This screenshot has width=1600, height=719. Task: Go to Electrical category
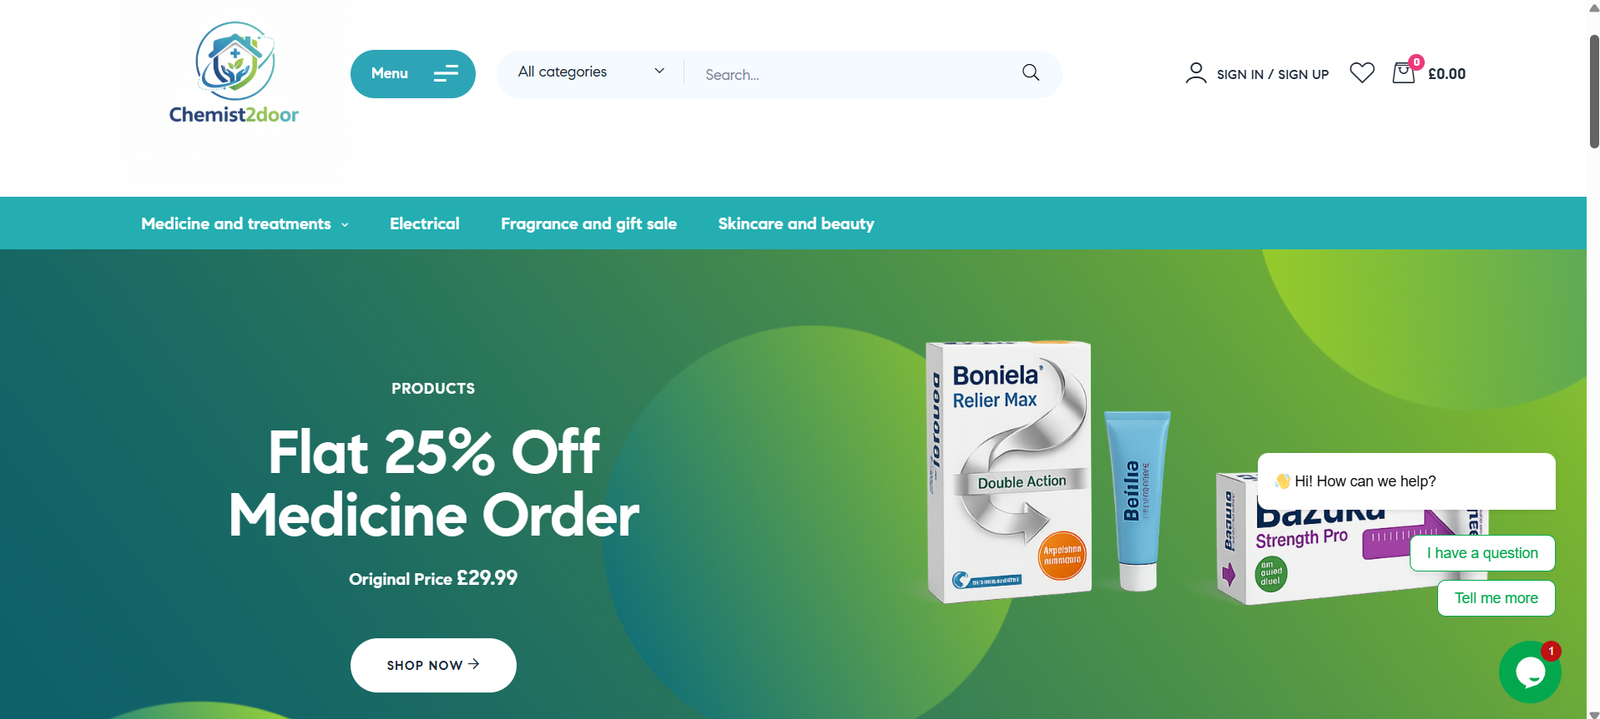pos(424,224)
